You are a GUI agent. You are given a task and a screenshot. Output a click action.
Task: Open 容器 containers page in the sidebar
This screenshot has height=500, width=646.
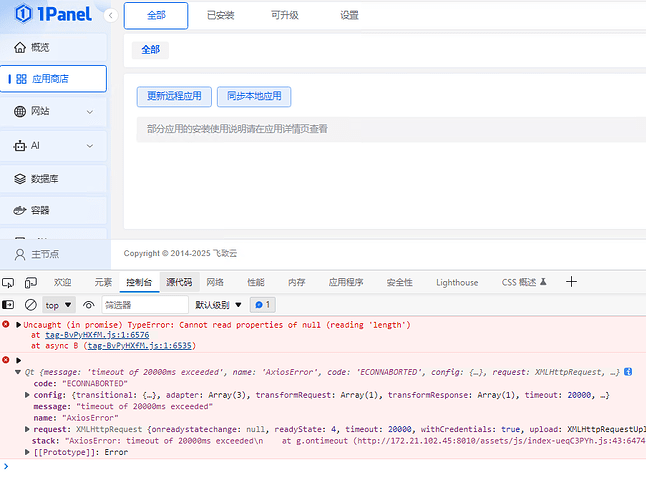[x=40, y=211]
